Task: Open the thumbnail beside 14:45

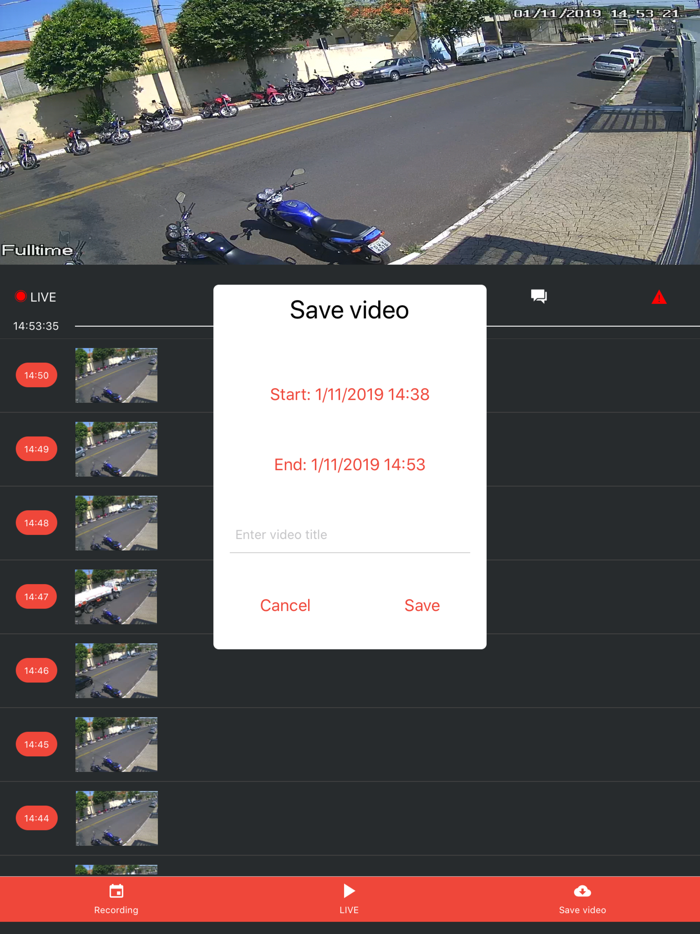Action: [116, 744]
